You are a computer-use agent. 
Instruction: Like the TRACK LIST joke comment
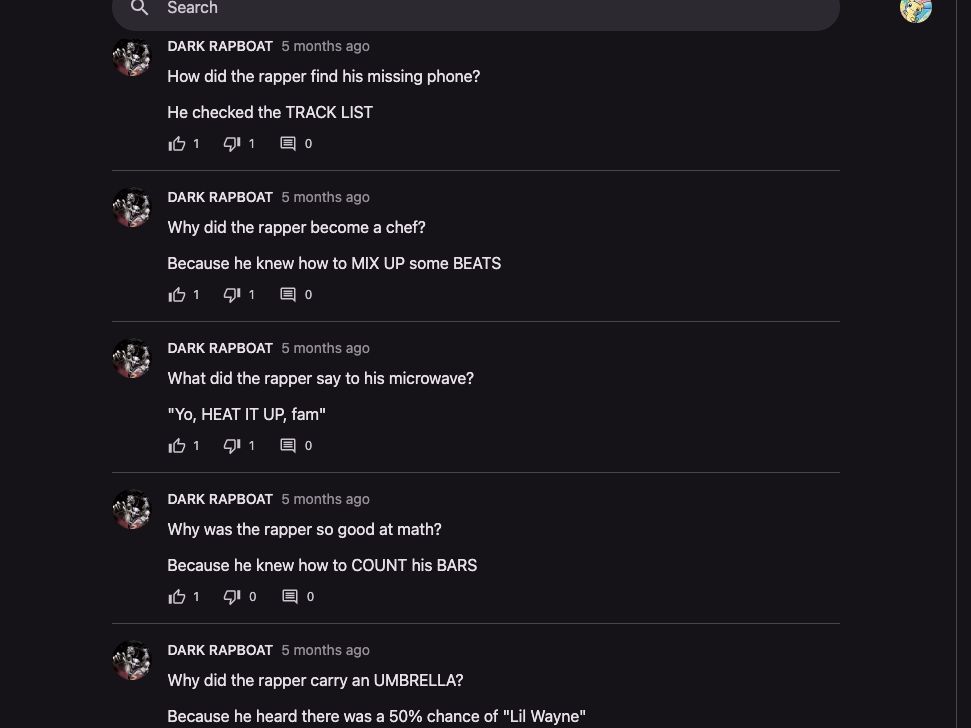(177, 144)
